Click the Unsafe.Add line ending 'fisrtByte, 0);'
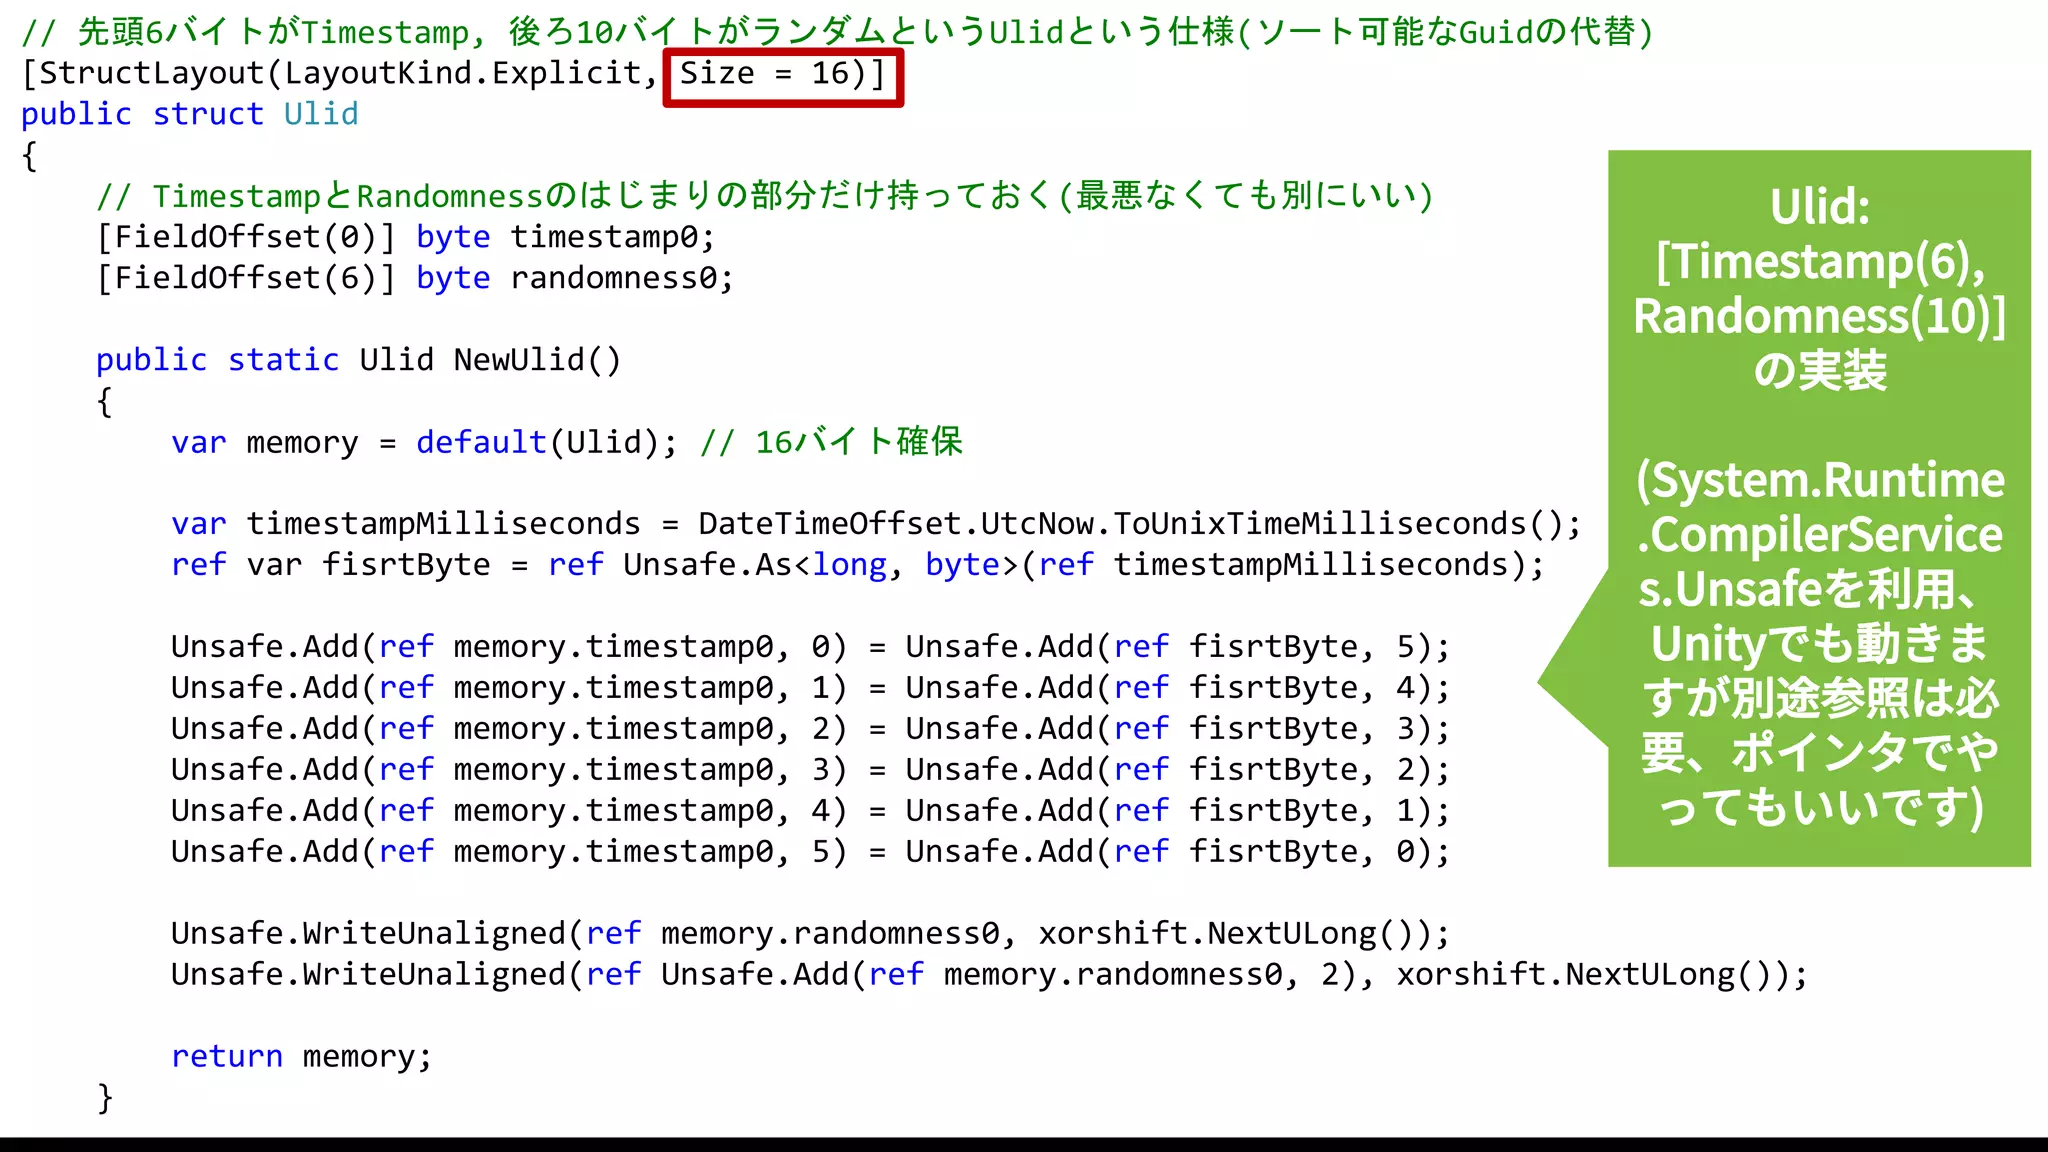Image resolution: width=2048 pixels, height=1152 pixels. coord(811,852)
